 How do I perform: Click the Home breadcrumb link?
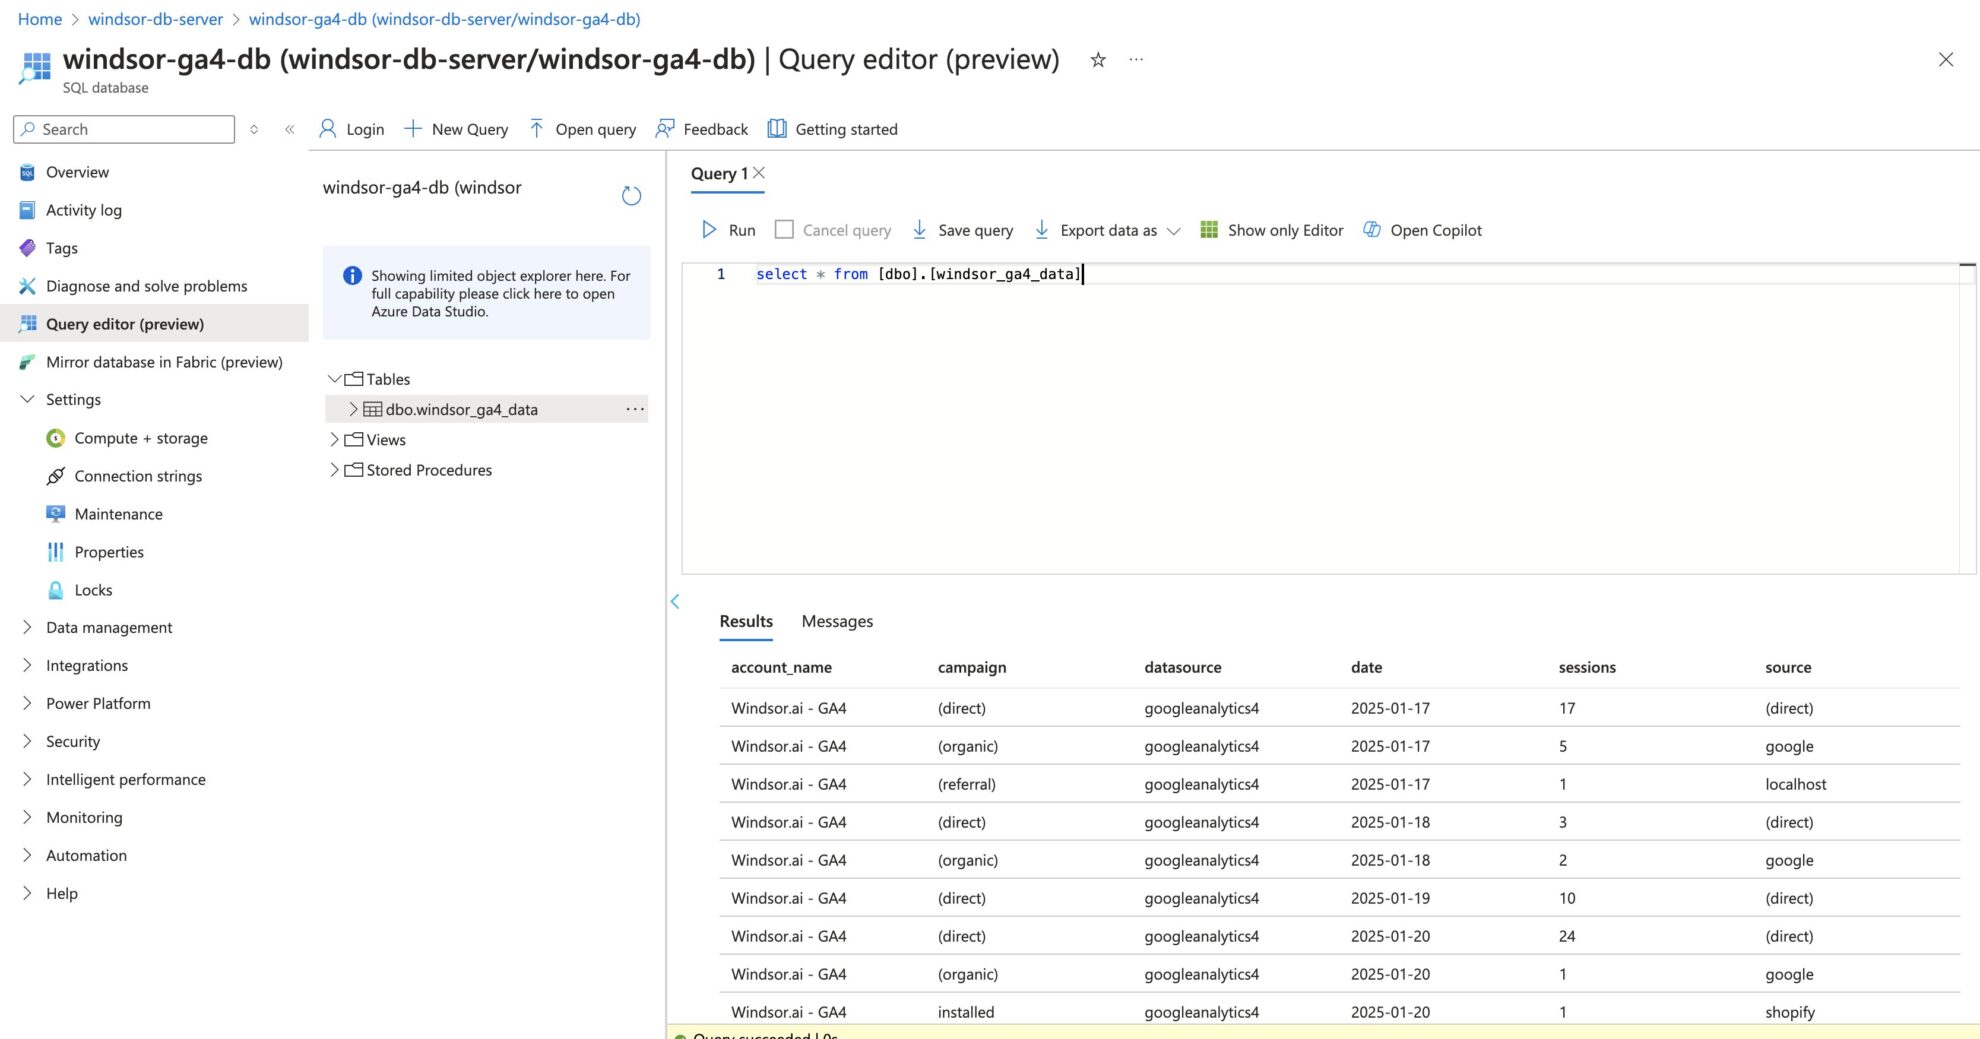[x=40, y=19]
